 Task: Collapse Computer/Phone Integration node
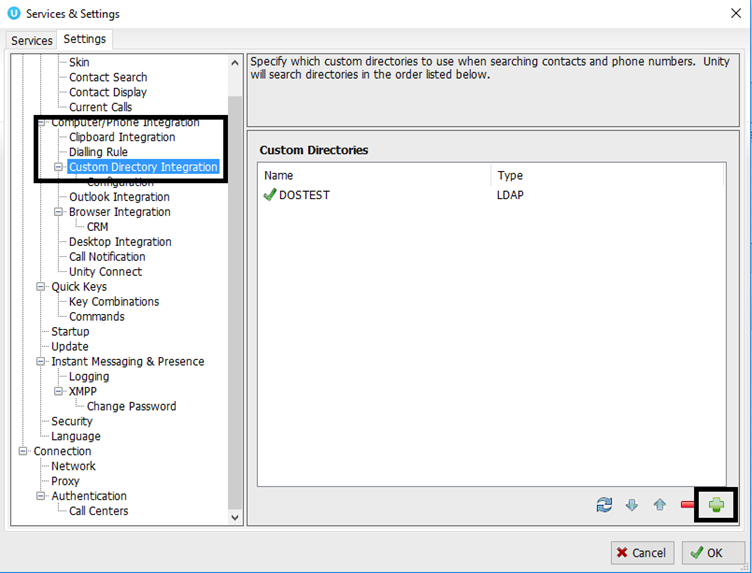41,122
